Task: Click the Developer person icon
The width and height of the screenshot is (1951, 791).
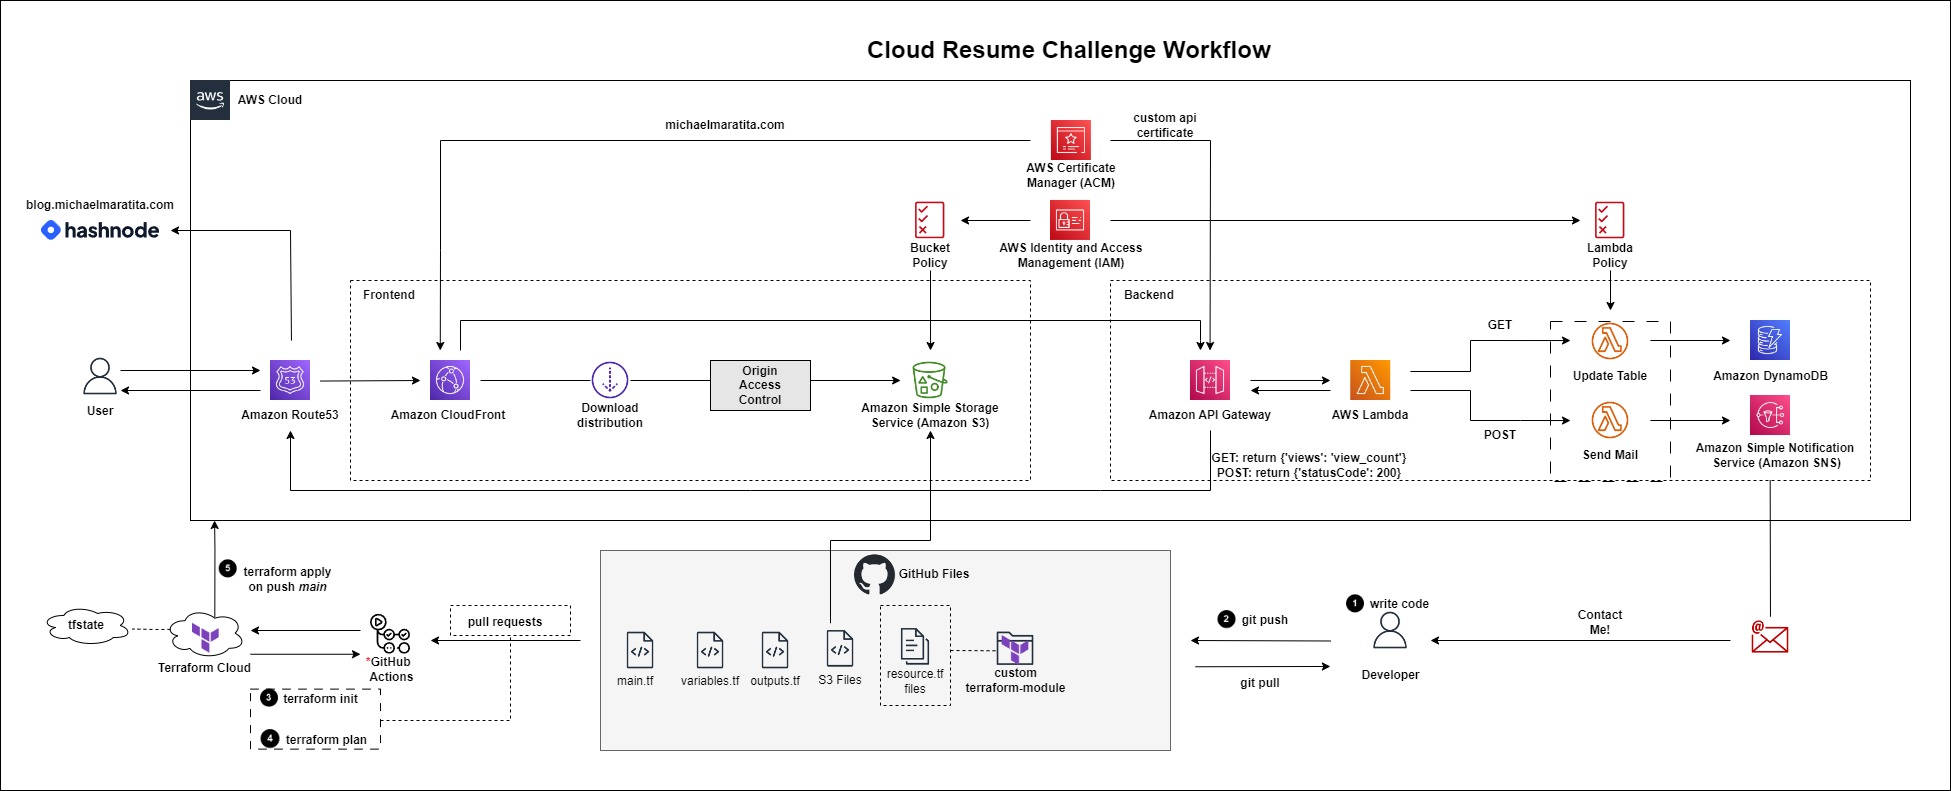Action: (1390, 631)
